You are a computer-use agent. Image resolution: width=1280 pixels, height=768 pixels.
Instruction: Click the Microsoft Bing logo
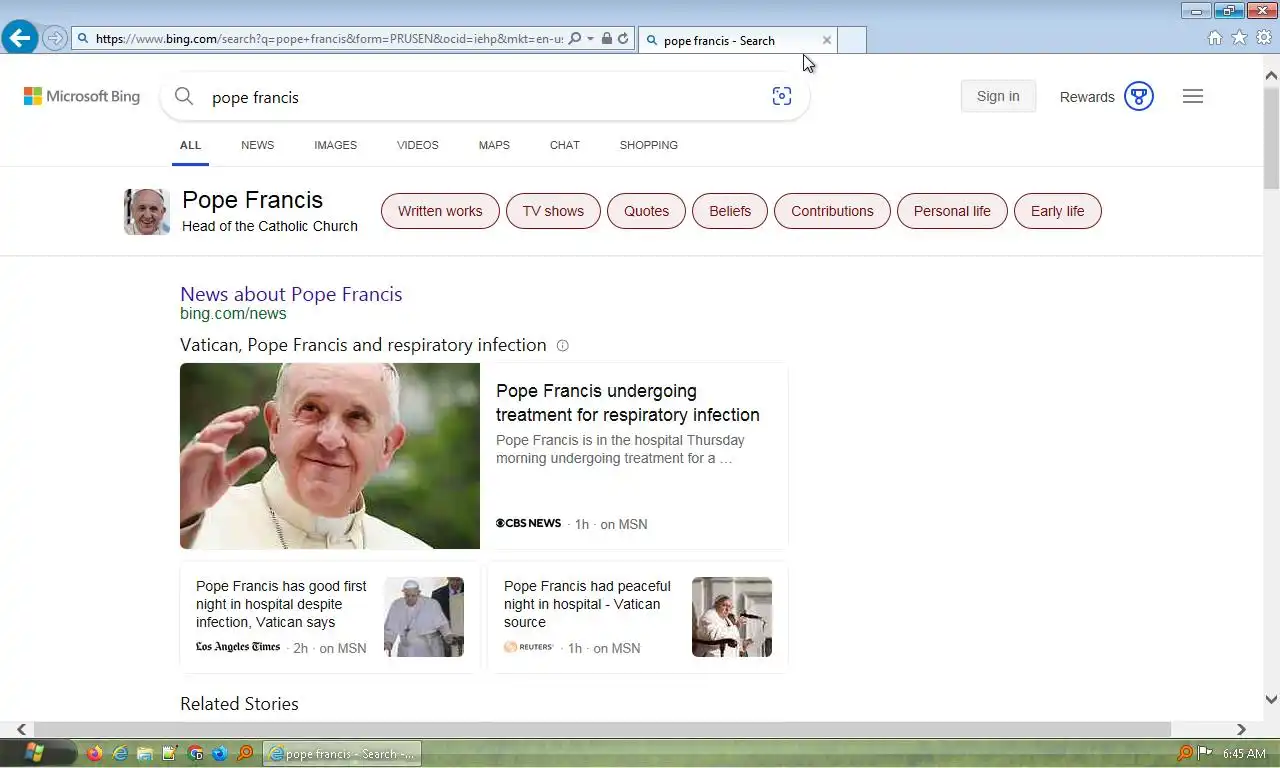point(82,96)
